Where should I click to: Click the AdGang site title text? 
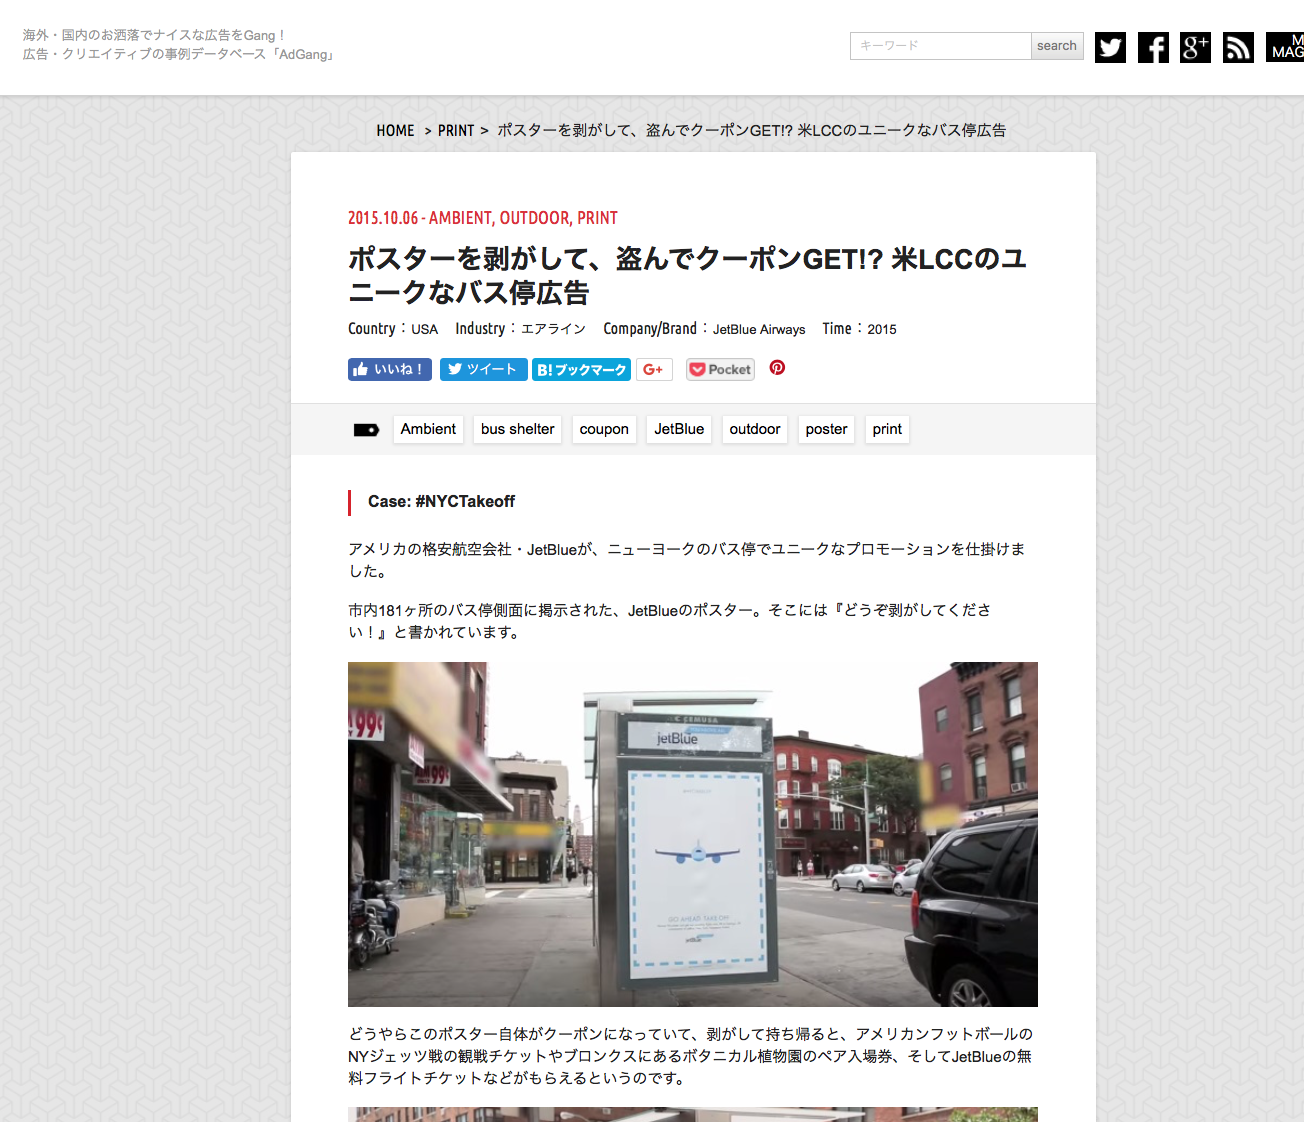(x=180, y=45)
